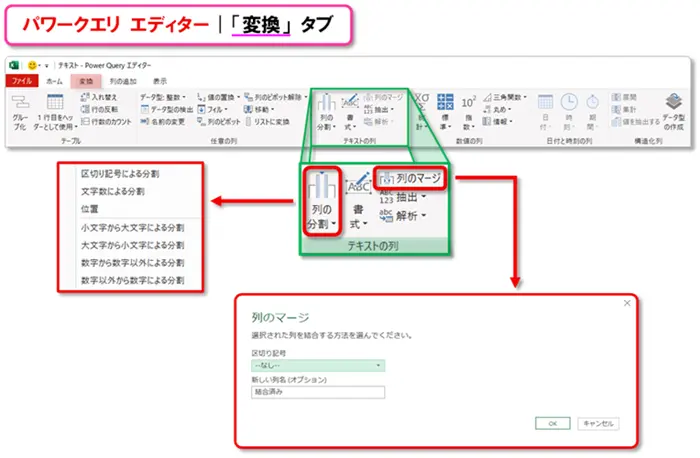Open the 区切り記号 --なし-- combo box
The height and width of the screenshot is (458, 700).
[318, 366]
